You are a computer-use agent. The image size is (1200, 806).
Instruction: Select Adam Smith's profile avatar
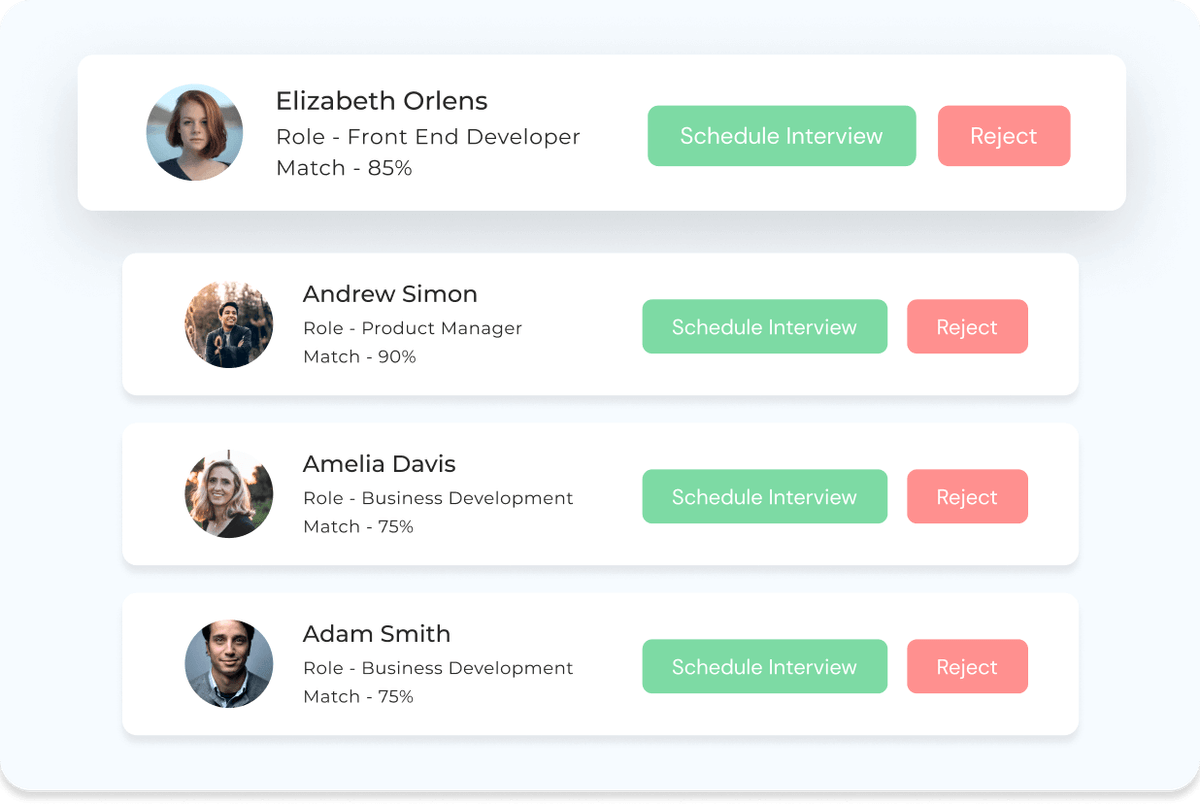pyautogui.click(x=229, y=664)
